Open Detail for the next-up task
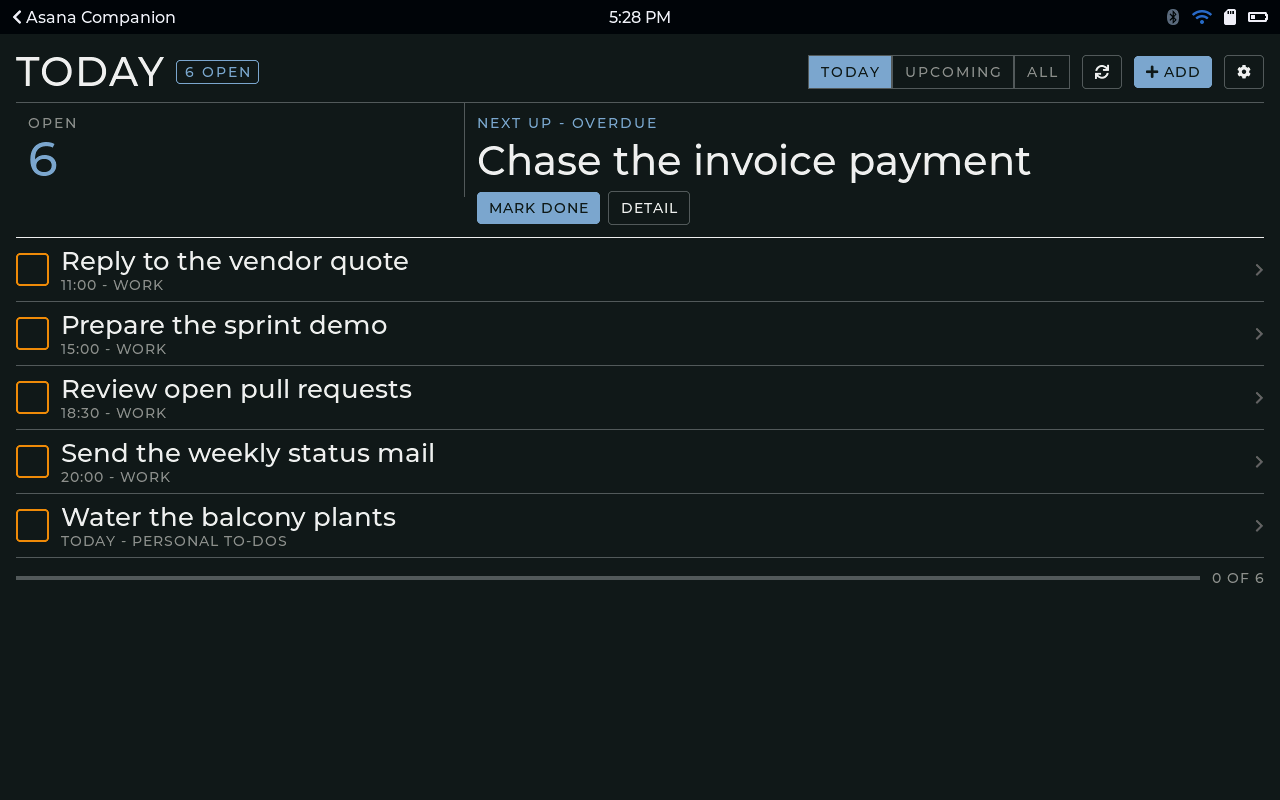 tap(649, 208)
